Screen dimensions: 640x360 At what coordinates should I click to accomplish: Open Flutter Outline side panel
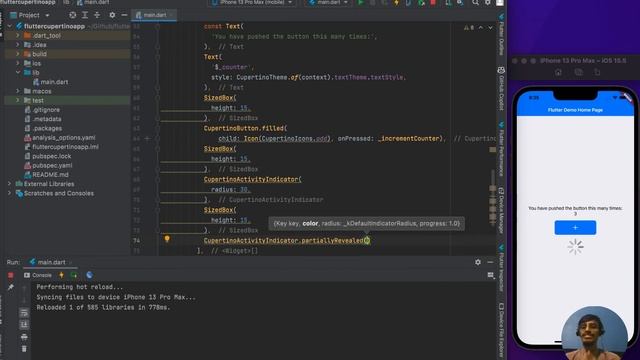click(x=501, y=36)
